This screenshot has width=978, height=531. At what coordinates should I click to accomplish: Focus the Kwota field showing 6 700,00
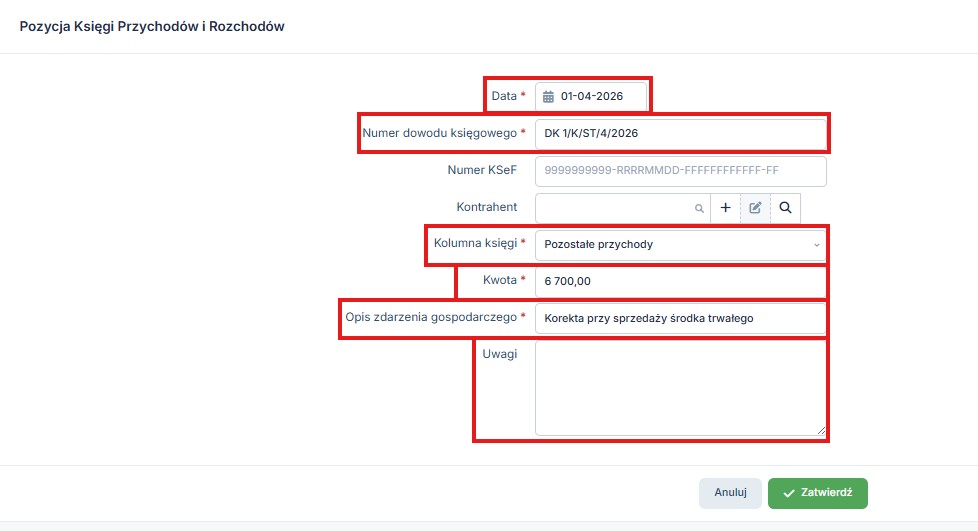680,282
